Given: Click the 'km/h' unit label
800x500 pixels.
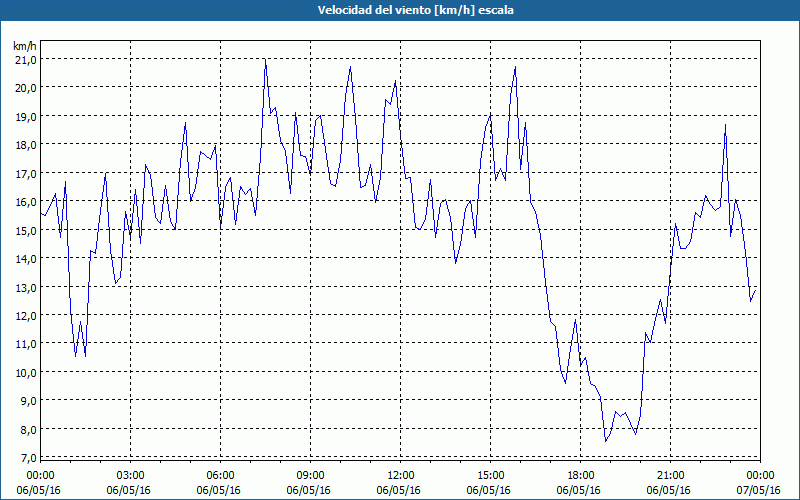Looking at the screenshot, I should pos(25,46).
